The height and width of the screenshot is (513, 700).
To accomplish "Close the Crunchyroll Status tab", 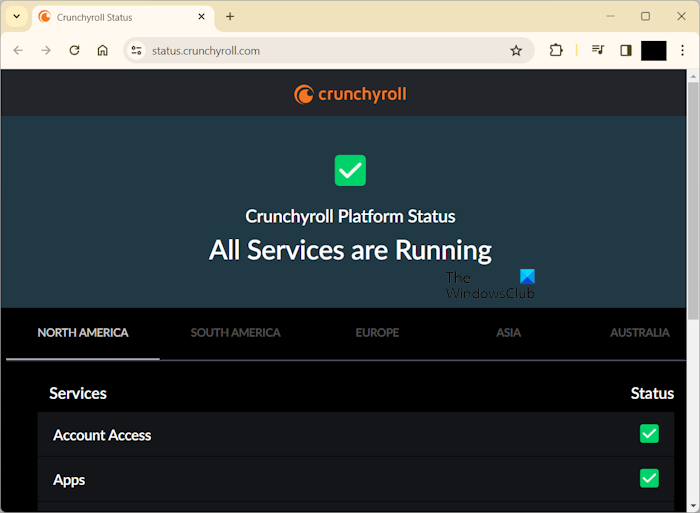I will click(x=201, y=17).
